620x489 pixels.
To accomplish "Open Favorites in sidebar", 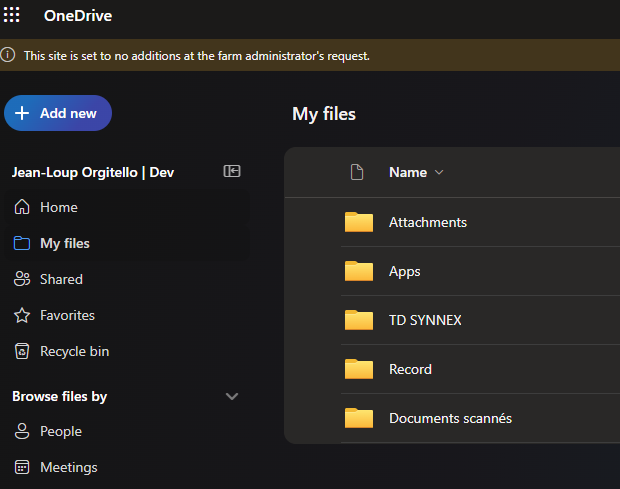I will (127, 315).
